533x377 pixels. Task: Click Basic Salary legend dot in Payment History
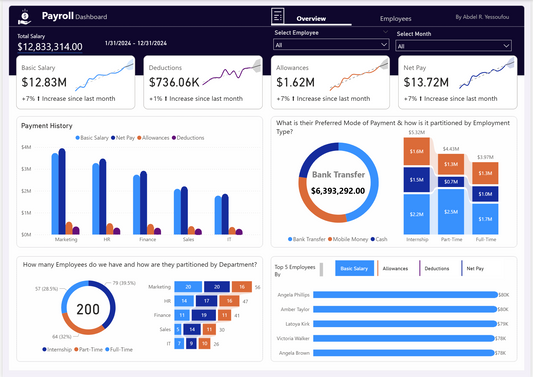point(78,138)
